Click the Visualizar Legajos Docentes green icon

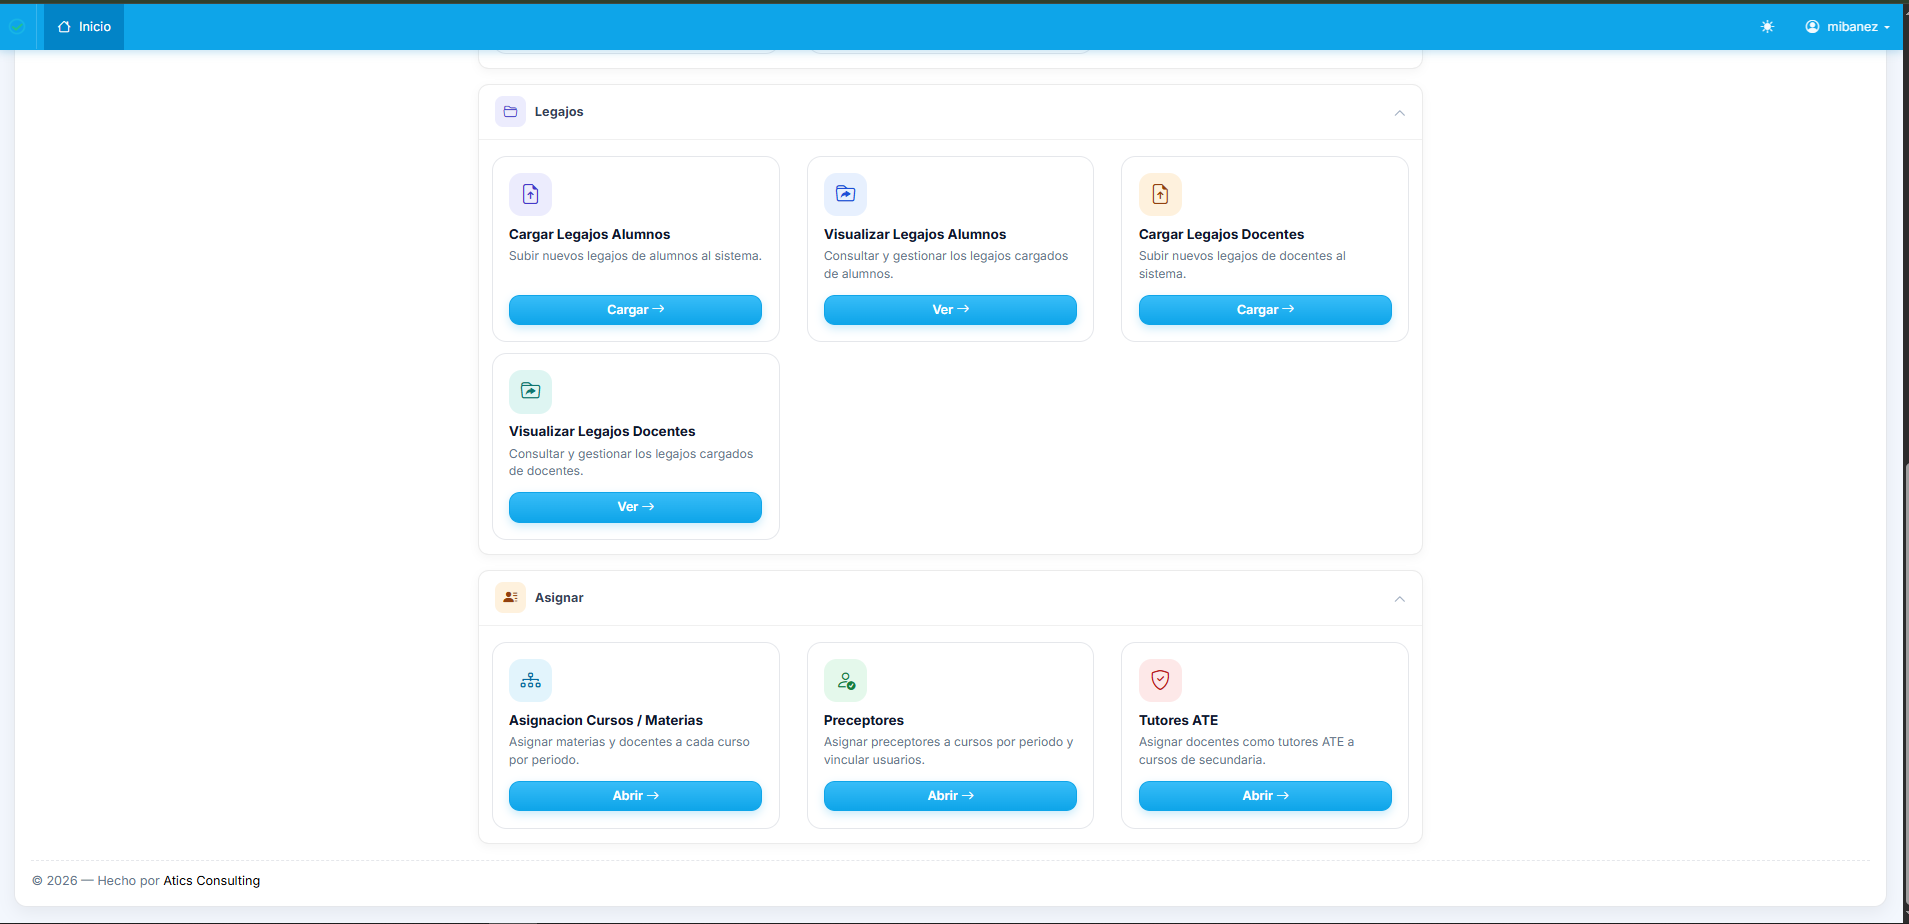coord(530,392)
